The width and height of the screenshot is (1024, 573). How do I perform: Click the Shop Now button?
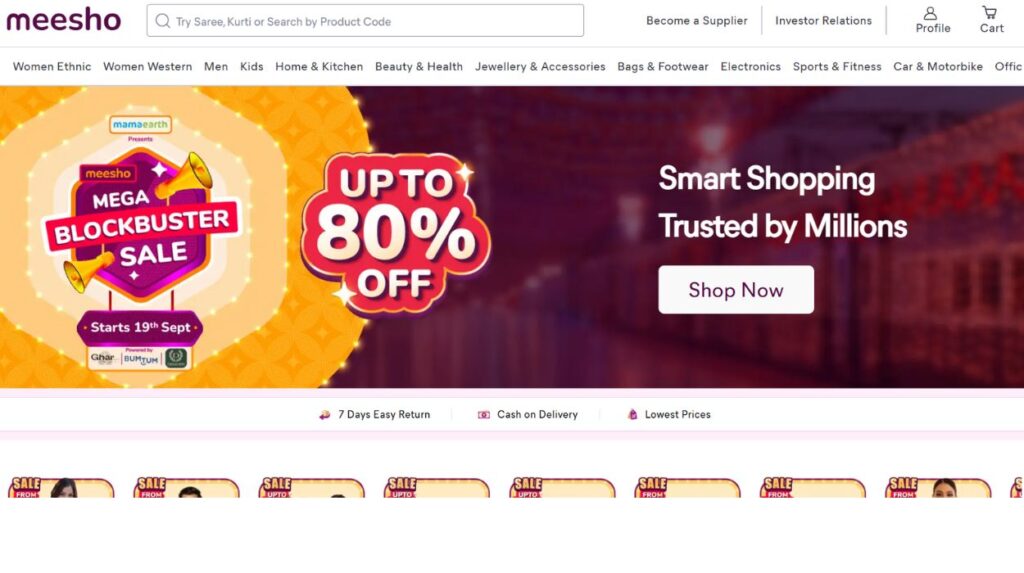tap(736, 289)
